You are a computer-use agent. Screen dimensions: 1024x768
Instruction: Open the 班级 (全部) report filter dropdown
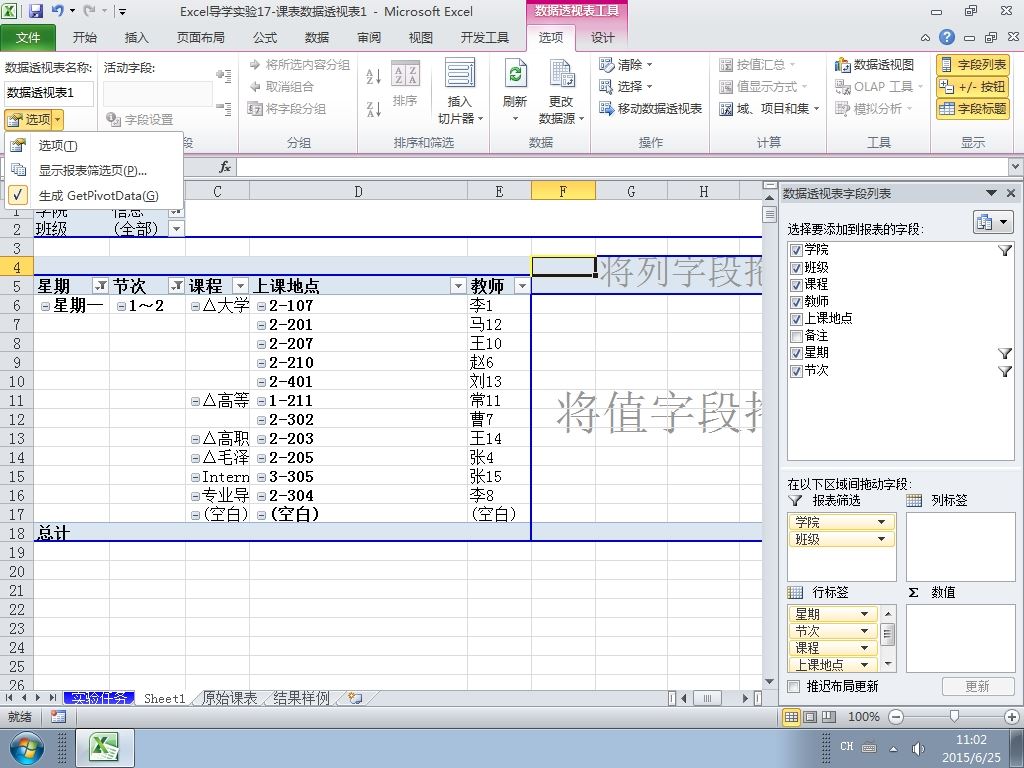point(176,229)
